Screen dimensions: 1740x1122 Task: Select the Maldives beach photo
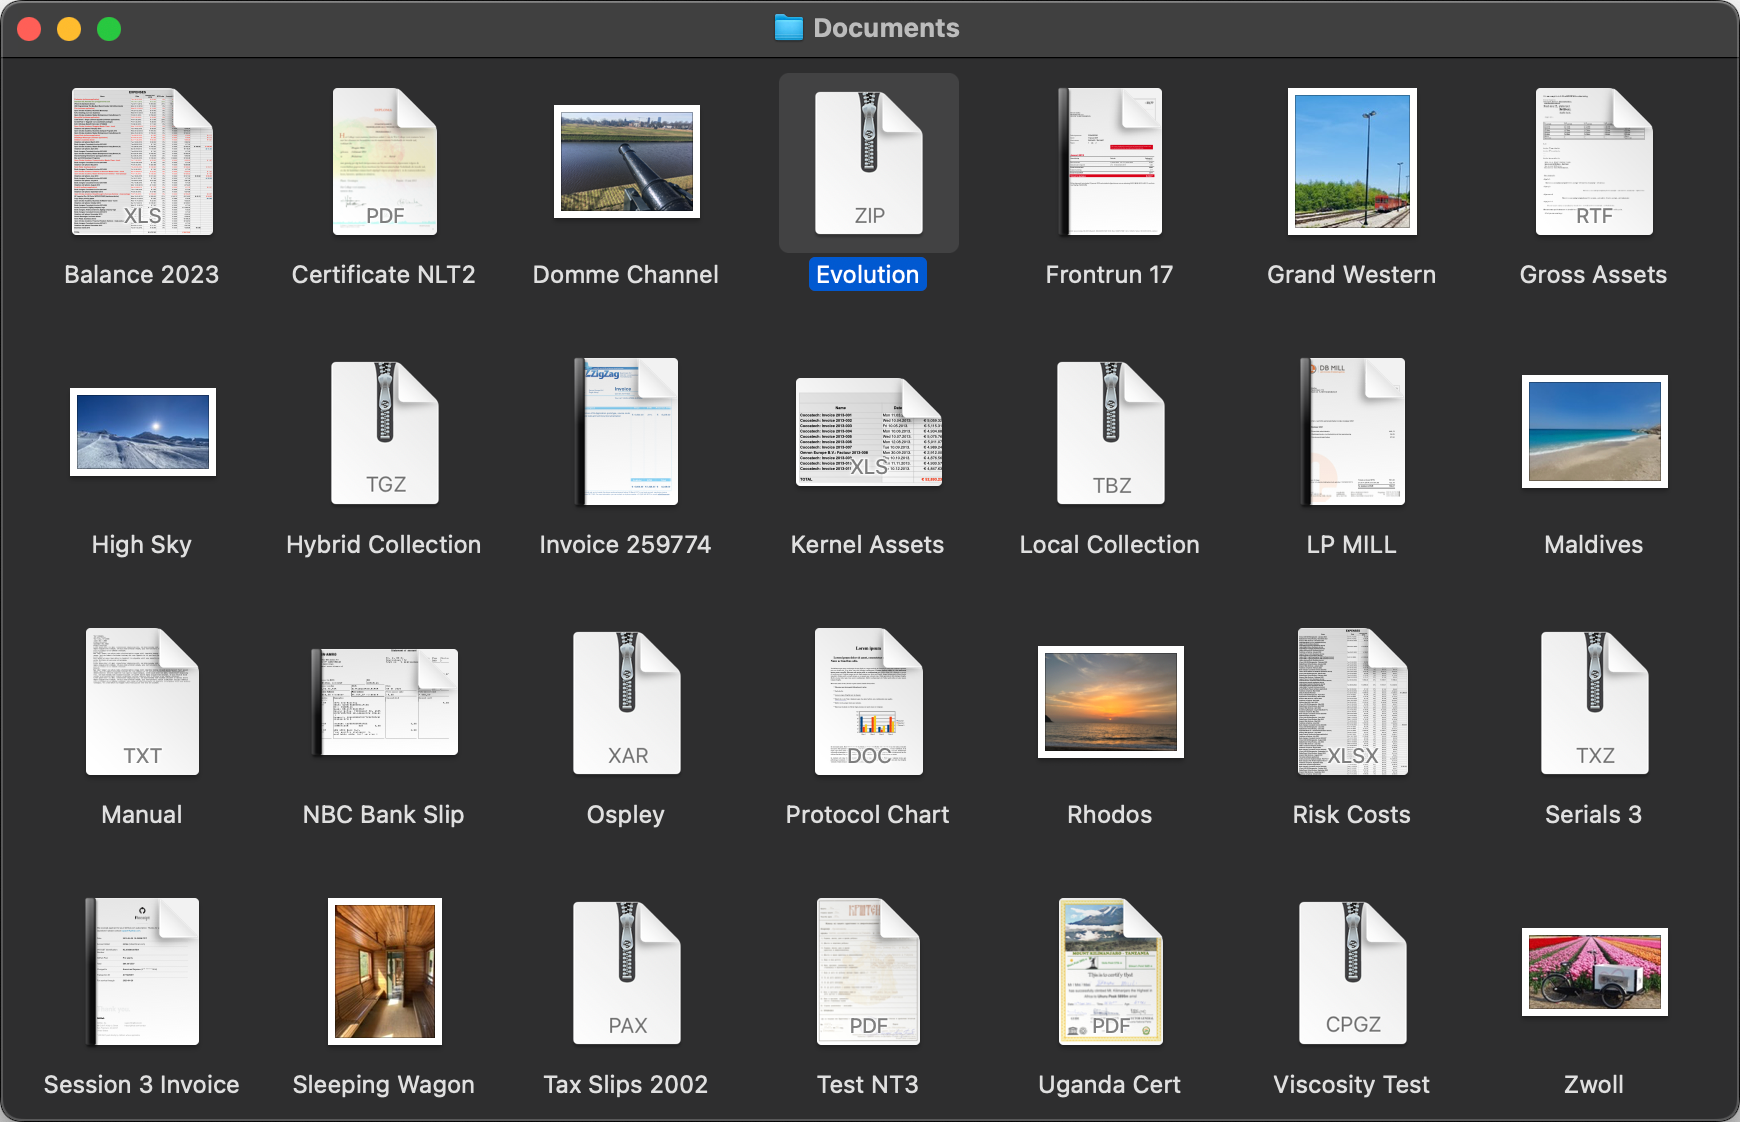point(1593,431)
